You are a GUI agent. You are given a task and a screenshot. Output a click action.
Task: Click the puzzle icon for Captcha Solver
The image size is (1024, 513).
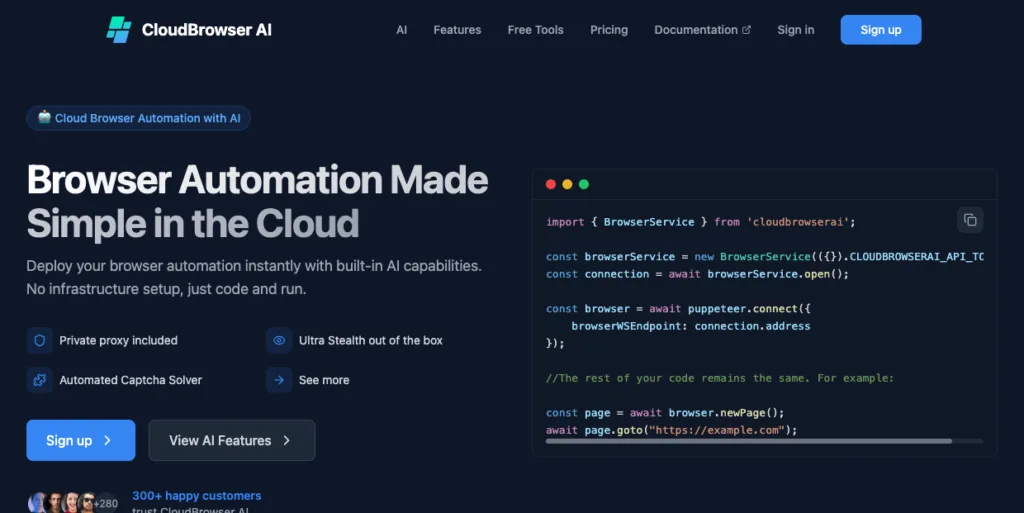click(39, 380)
